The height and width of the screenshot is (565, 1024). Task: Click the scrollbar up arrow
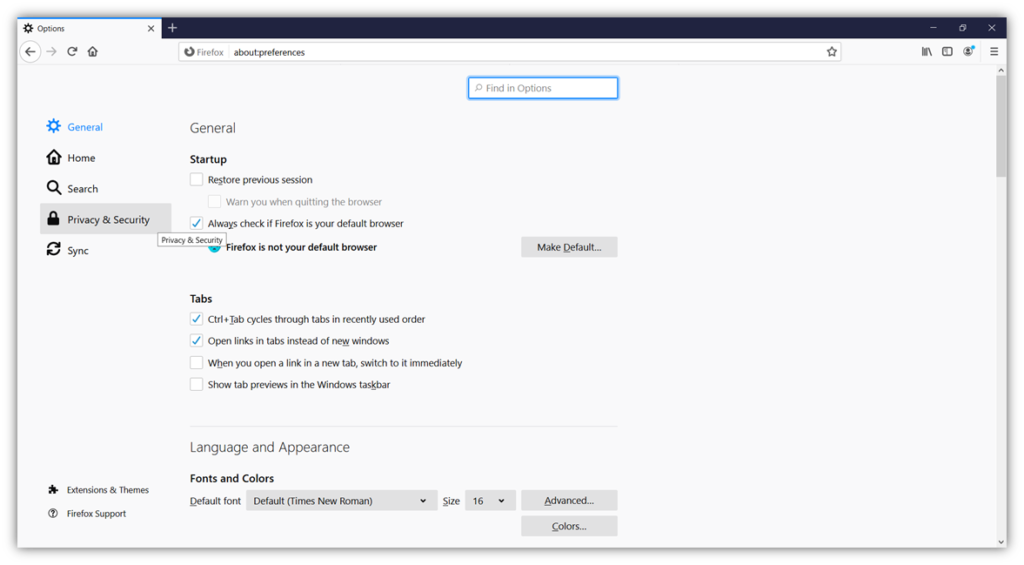1001,70
